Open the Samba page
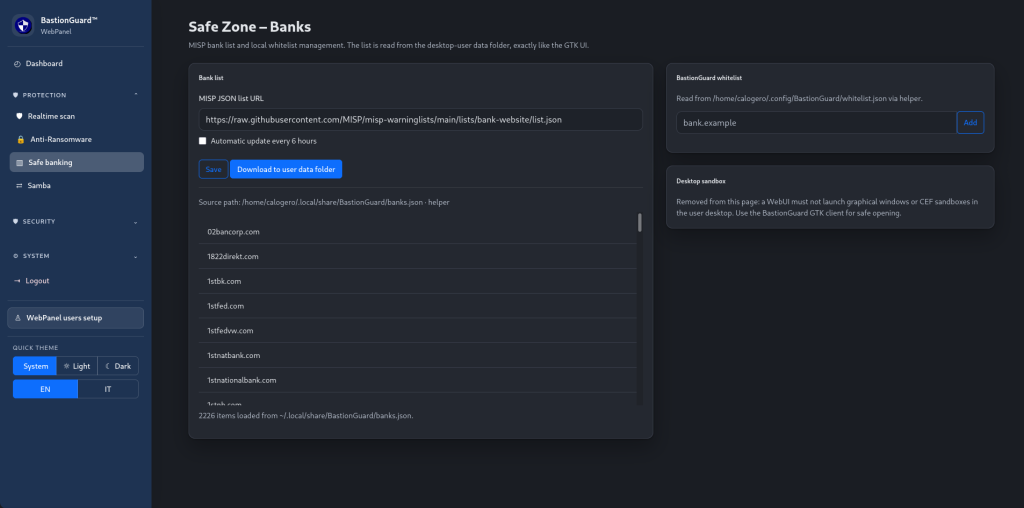Screen dimensions: 1024x508 click(x=76, y=186)
